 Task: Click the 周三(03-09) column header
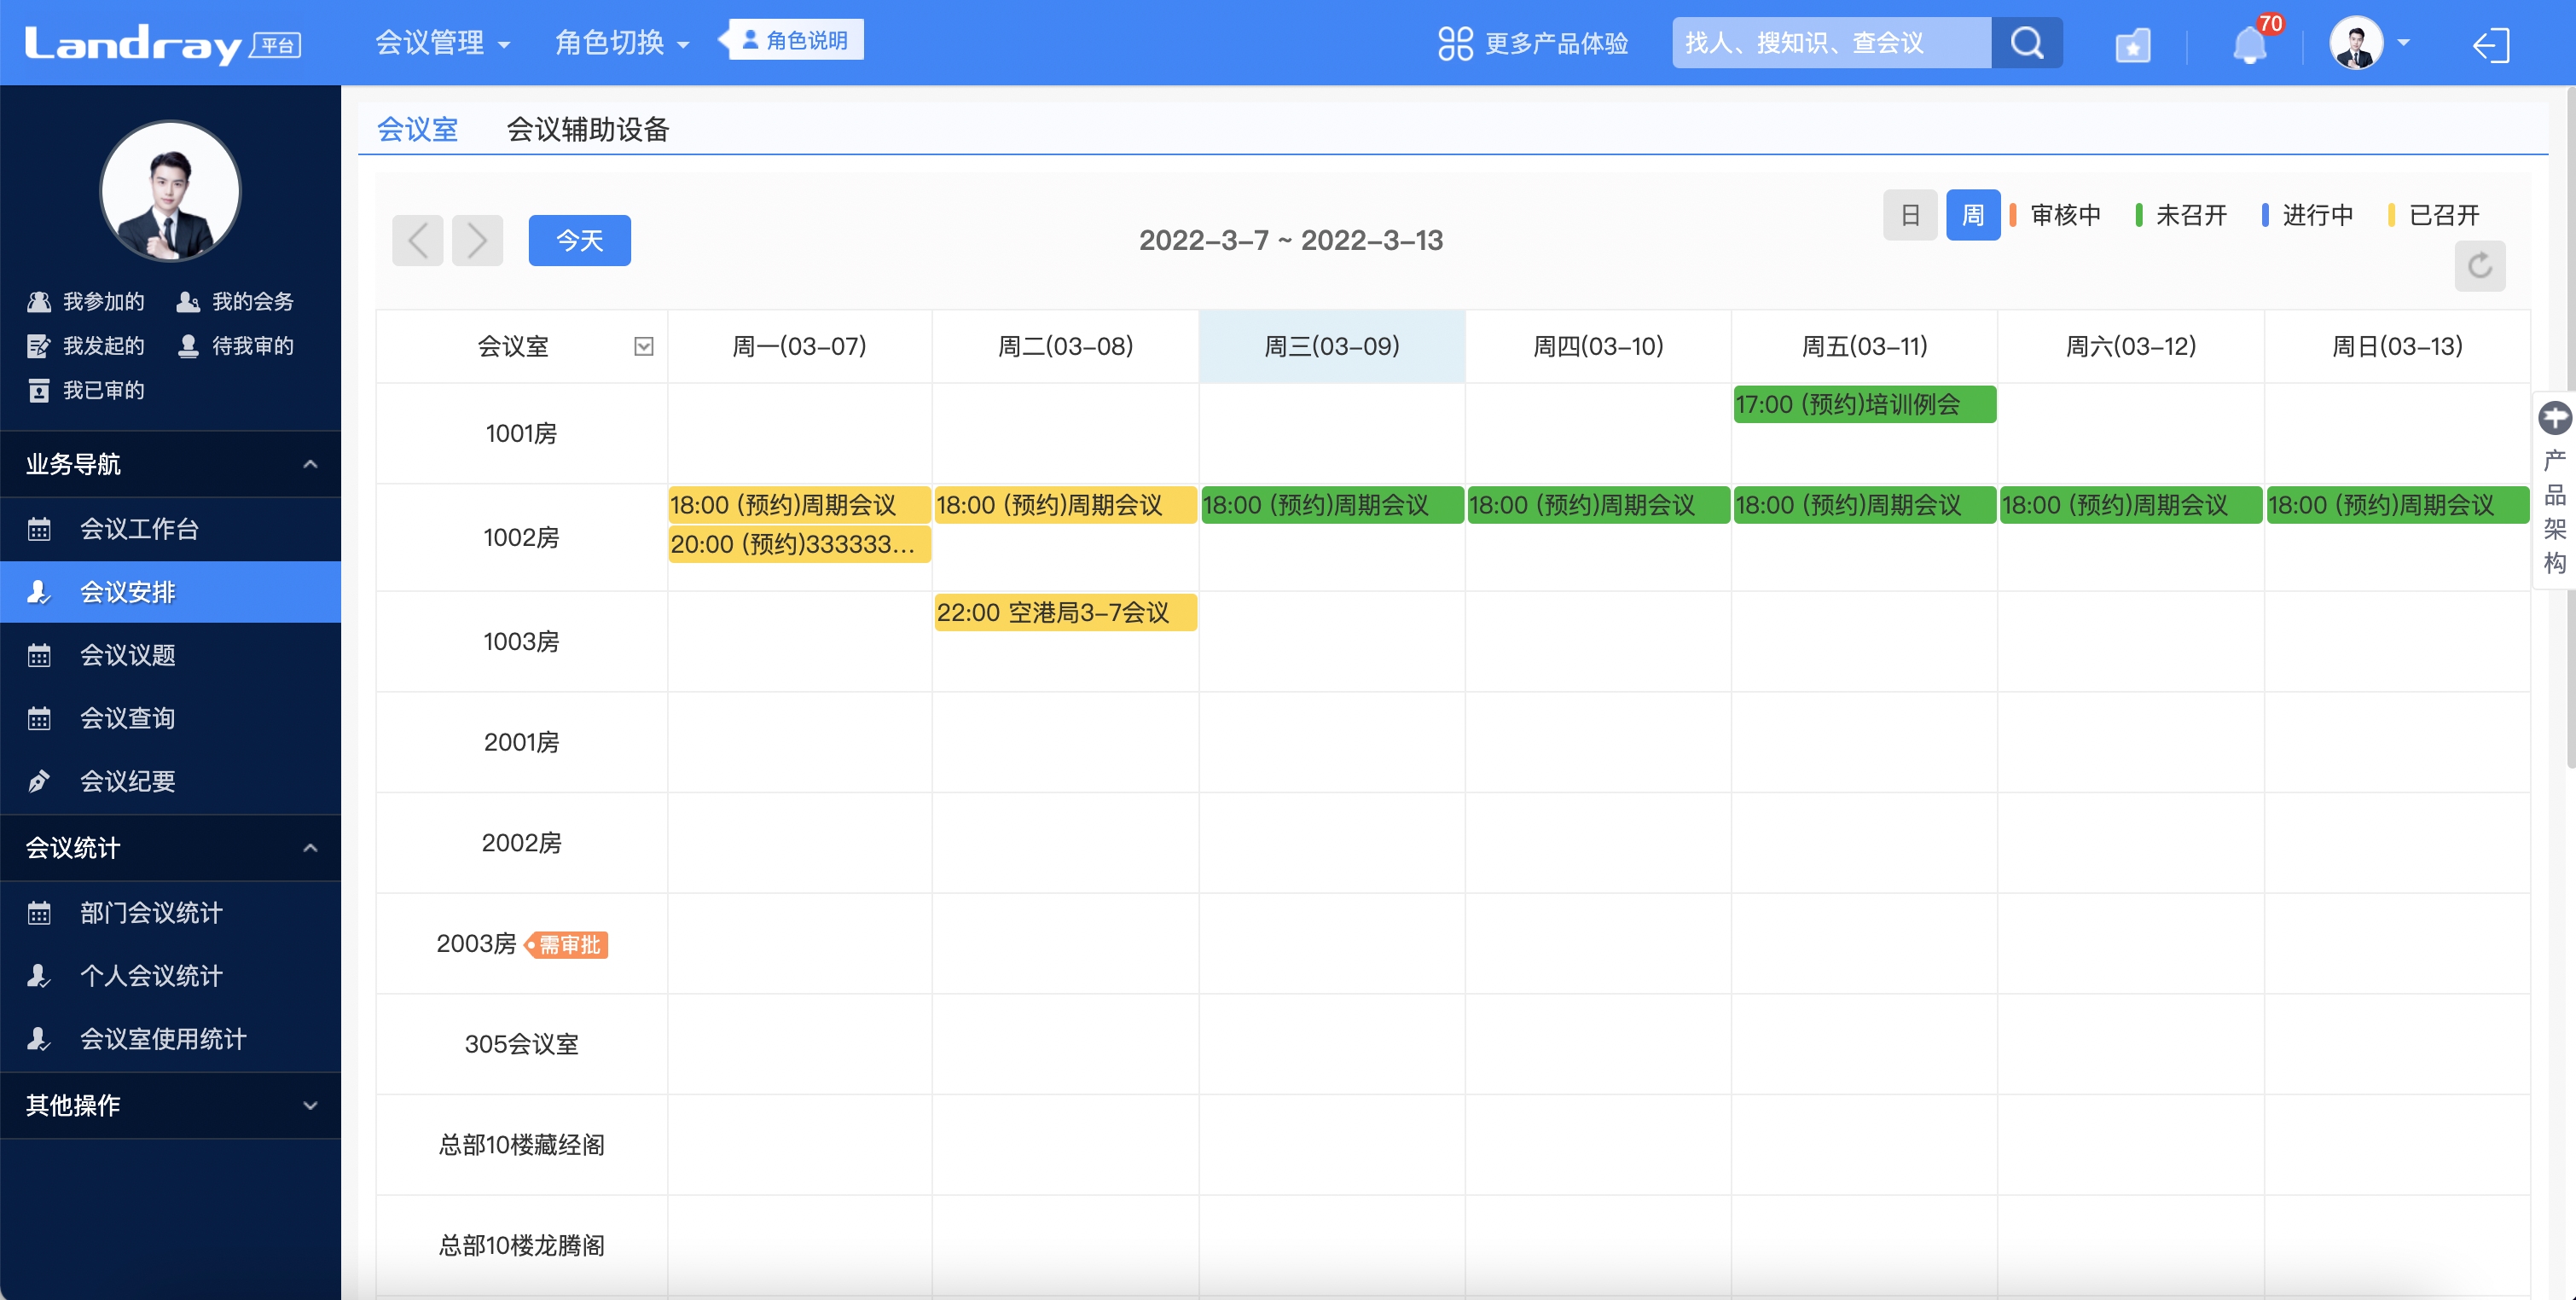pyautogui.click(x=1332, y=346)
